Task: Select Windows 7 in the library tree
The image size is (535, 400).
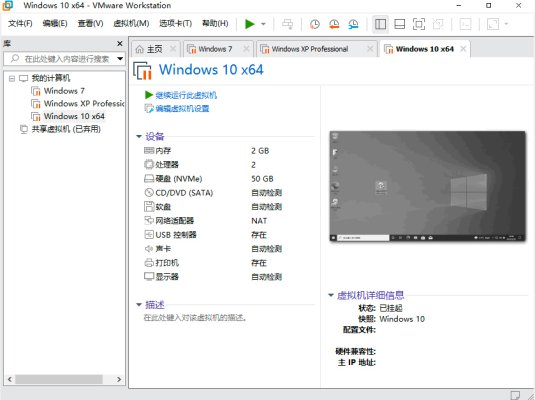Action: pyautogui.click(x=58, y=91)
